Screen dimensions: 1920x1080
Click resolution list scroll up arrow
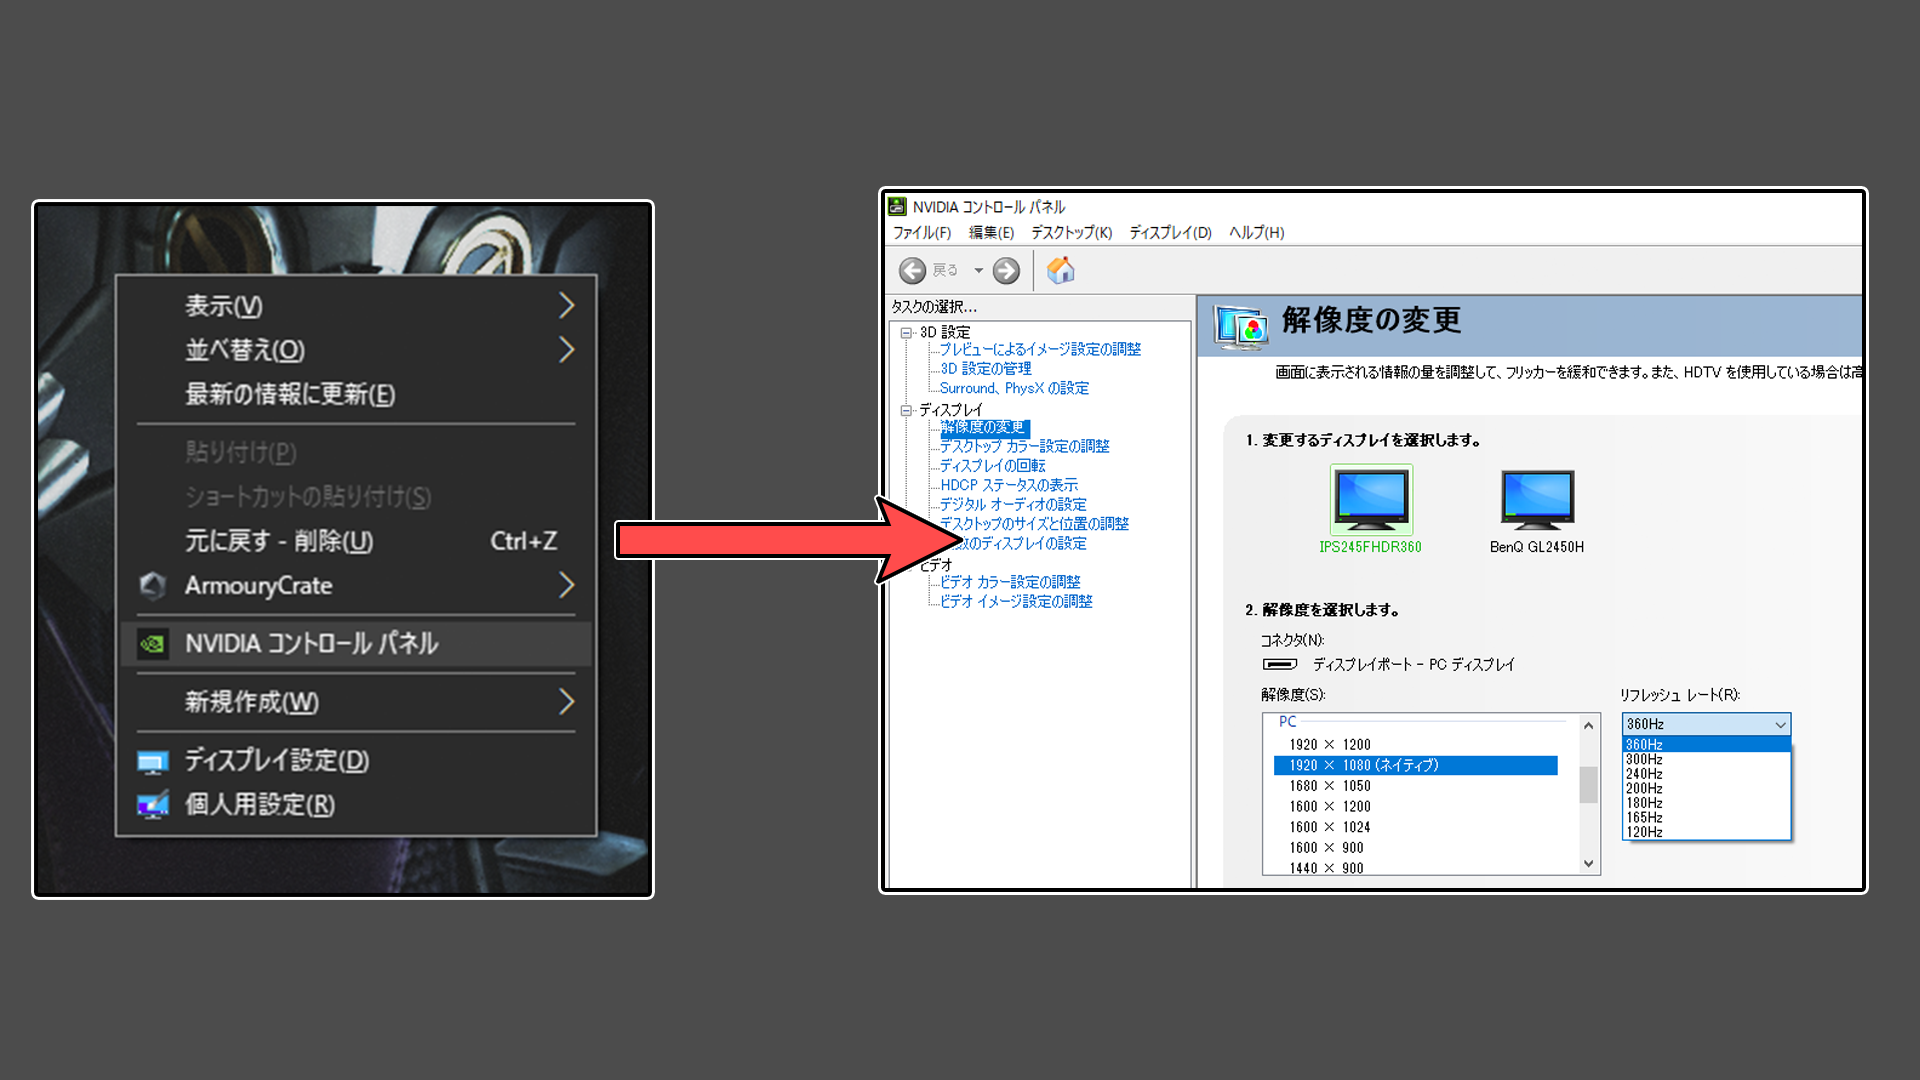tap(1588, 725)
